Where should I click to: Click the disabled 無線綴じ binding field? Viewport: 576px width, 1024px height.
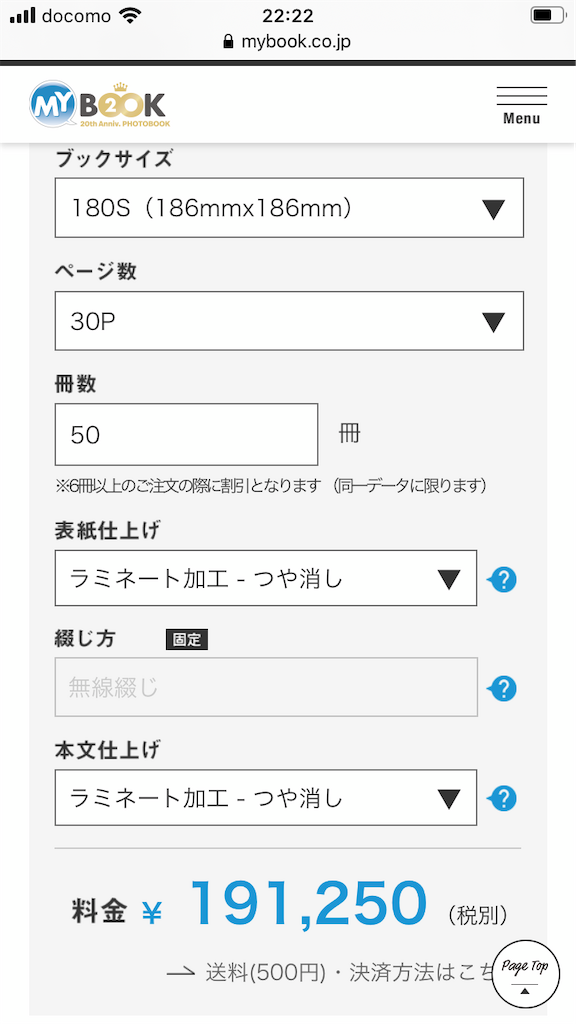point(266,687)
